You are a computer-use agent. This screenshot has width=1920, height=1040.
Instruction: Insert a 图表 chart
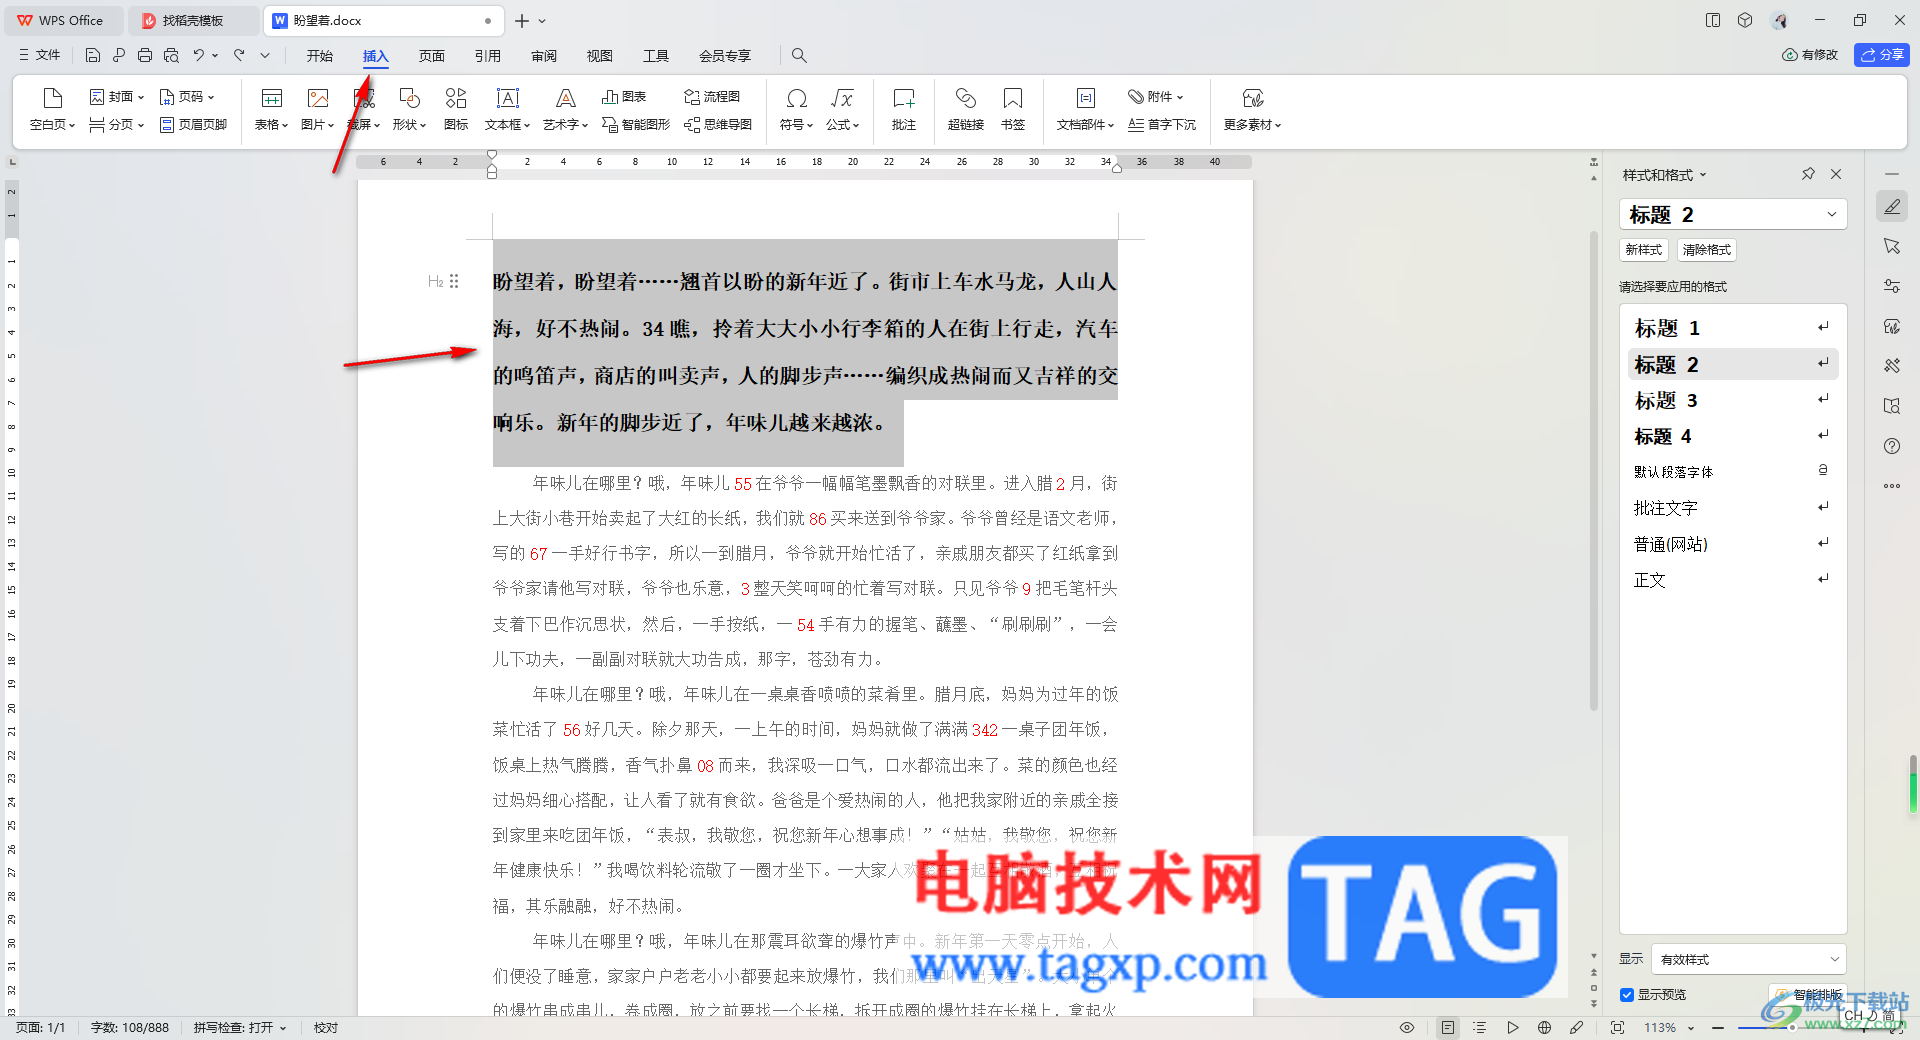(624, 97)
